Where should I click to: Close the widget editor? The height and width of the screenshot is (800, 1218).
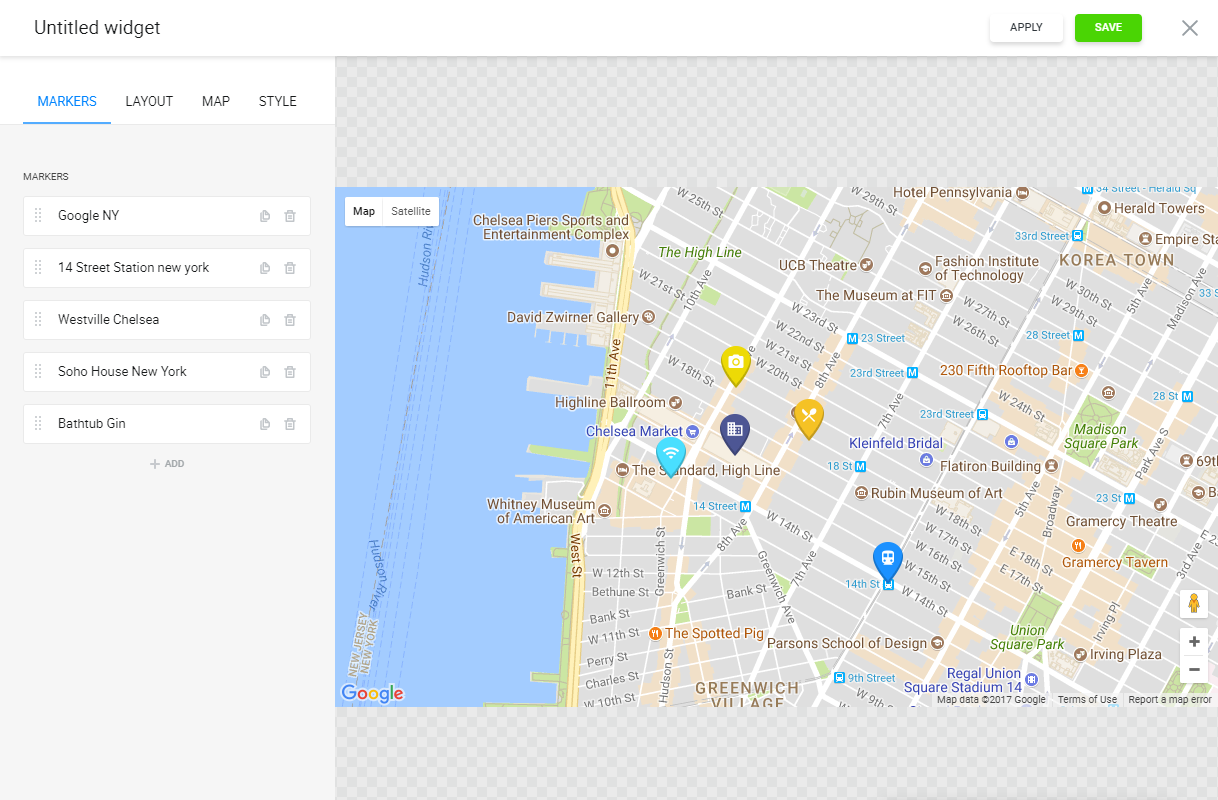tap(1190, 28)
